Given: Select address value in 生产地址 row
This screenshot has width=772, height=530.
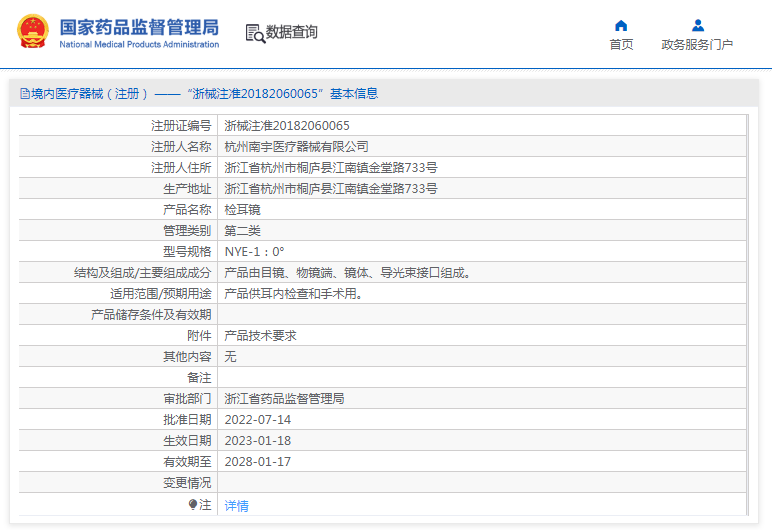Looking at the screenshot, I should point(331,189).
